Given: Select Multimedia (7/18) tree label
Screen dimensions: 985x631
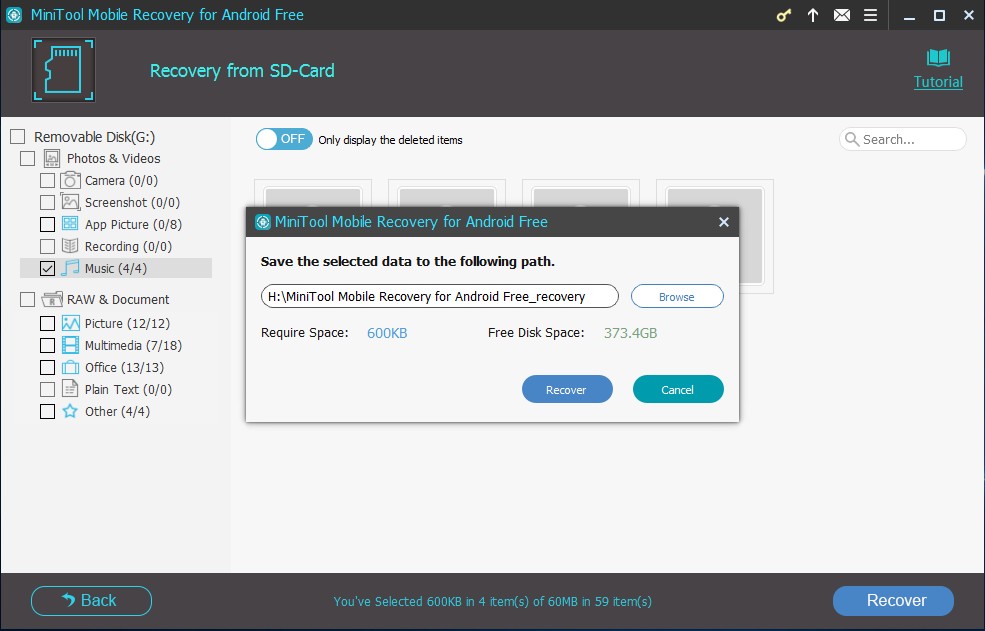Looking at the screenshot, I should 133,345.
